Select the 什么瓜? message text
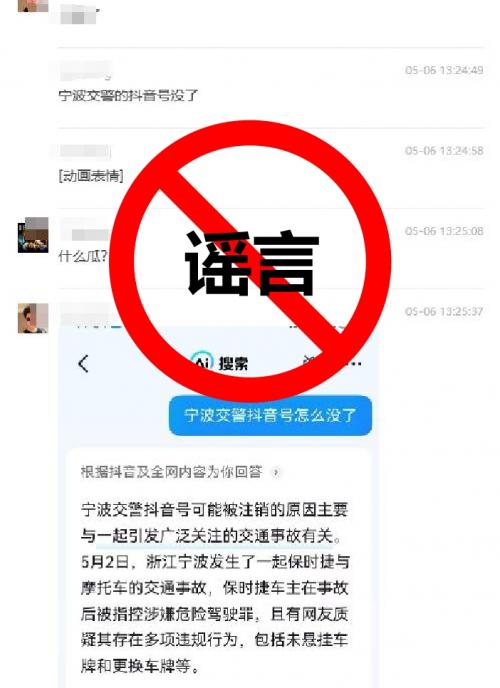The image size is (500, 688). (82, 256)
